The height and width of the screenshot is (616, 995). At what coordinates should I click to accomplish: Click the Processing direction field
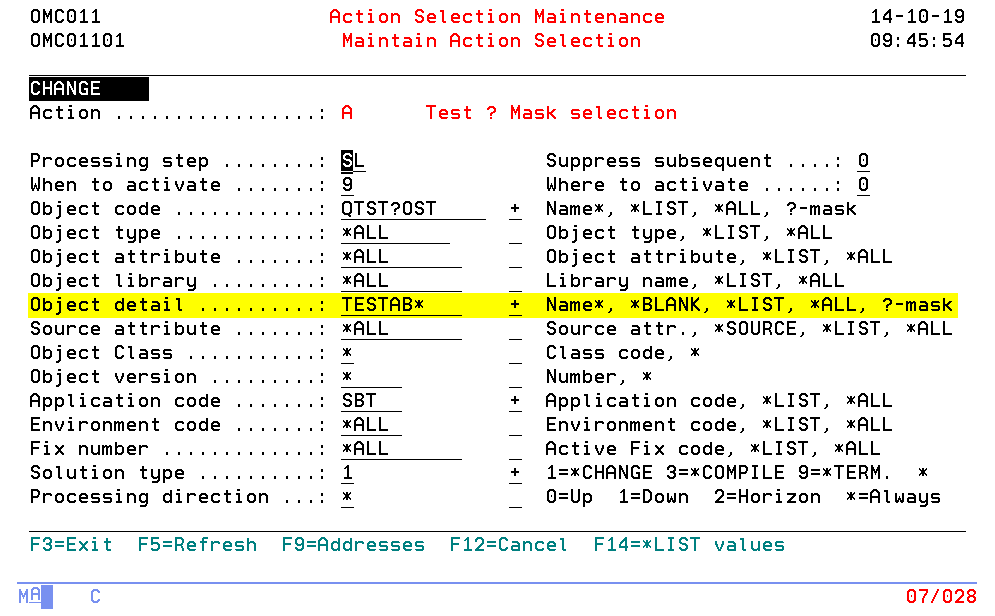347,497
